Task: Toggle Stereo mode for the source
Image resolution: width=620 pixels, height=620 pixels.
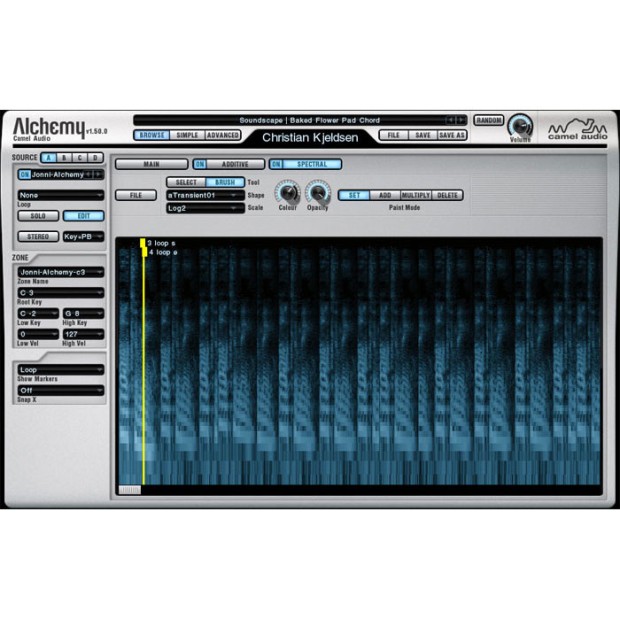Action: 38,236
